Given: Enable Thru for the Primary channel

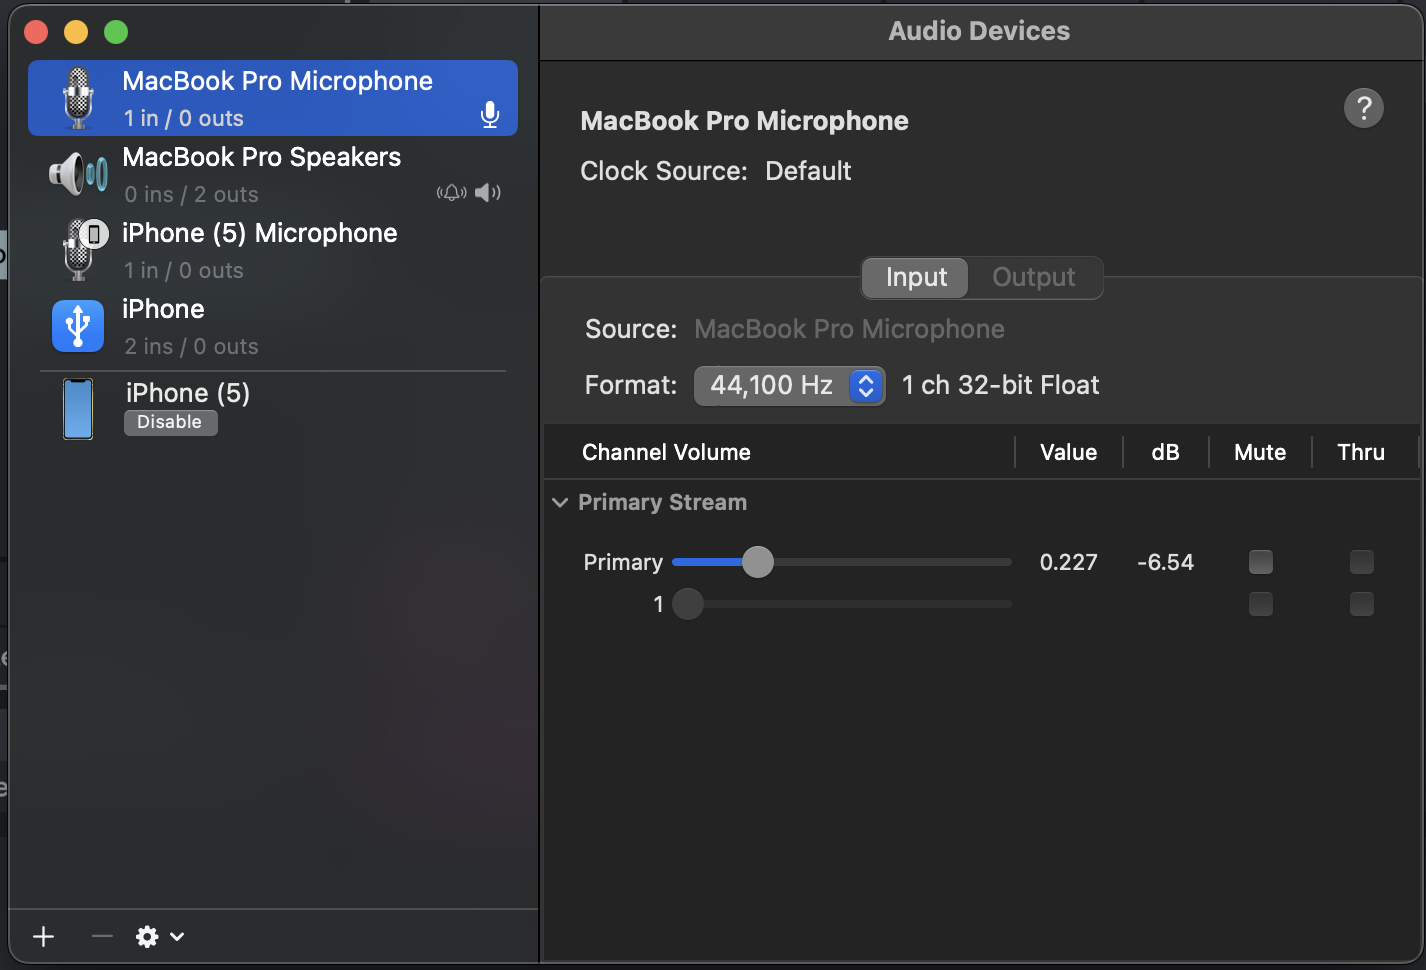Looking at the screenshot, I should coord(1361,562).
